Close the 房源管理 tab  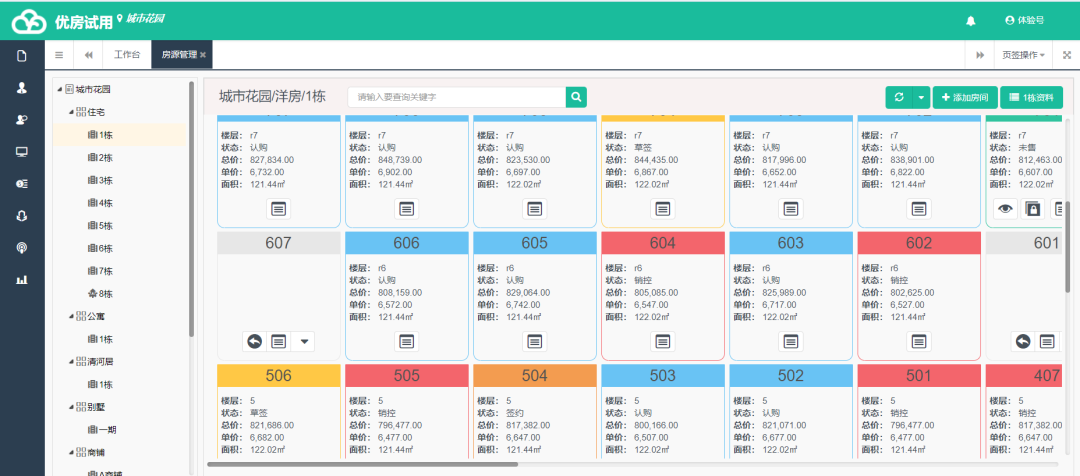point(203,55)
